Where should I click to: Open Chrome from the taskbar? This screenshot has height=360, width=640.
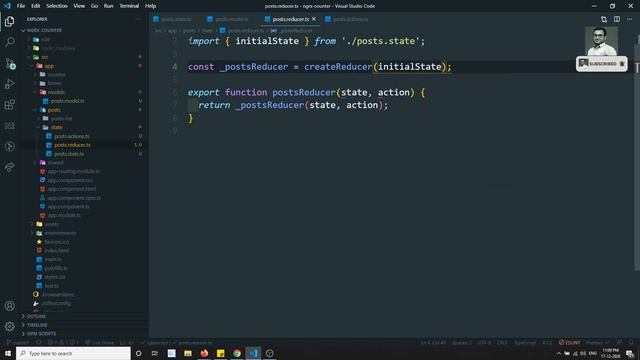click(x=237, y=353)
